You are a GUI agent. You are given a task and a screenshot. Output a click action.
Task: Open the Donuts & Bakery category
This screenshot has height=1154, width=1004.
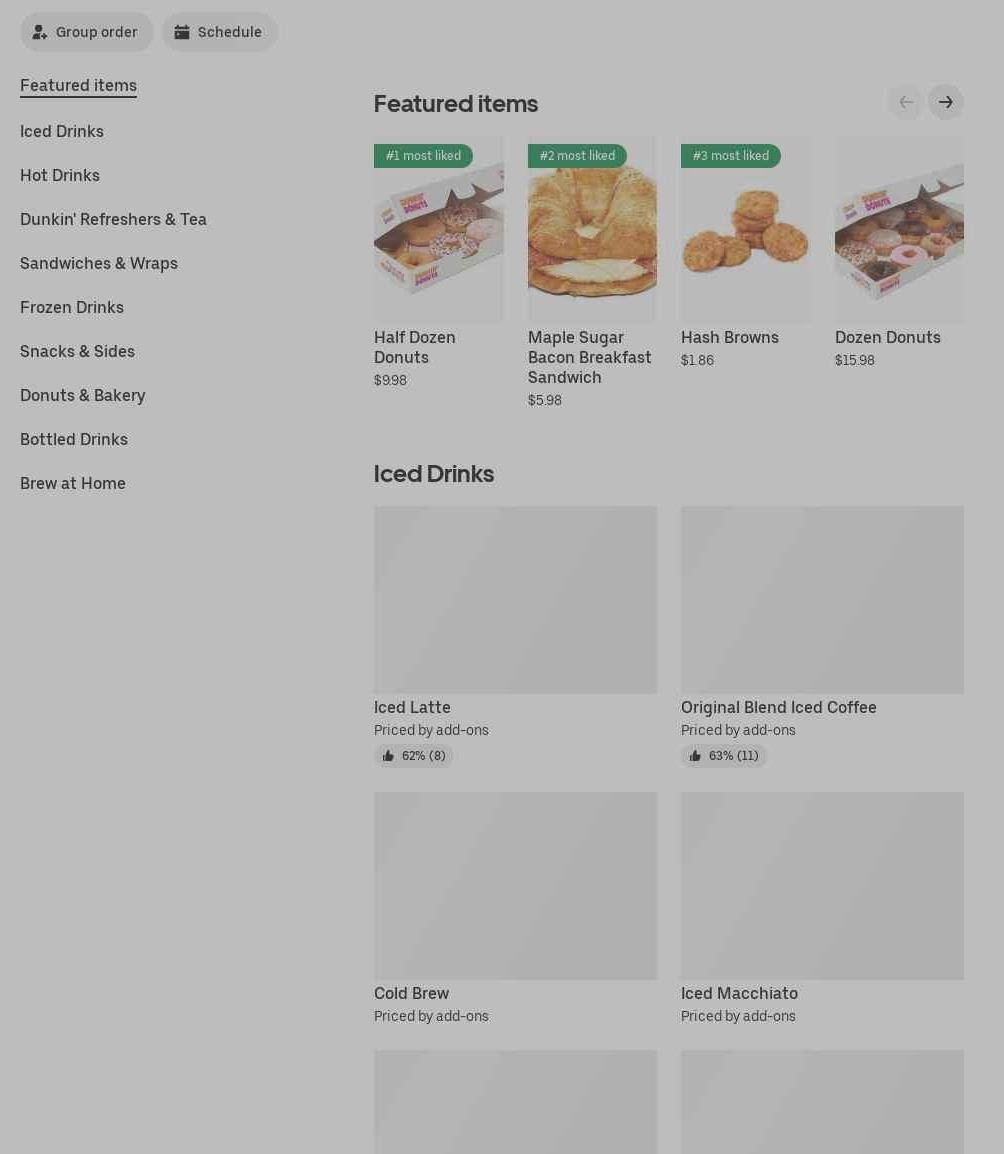coord(82,396)
